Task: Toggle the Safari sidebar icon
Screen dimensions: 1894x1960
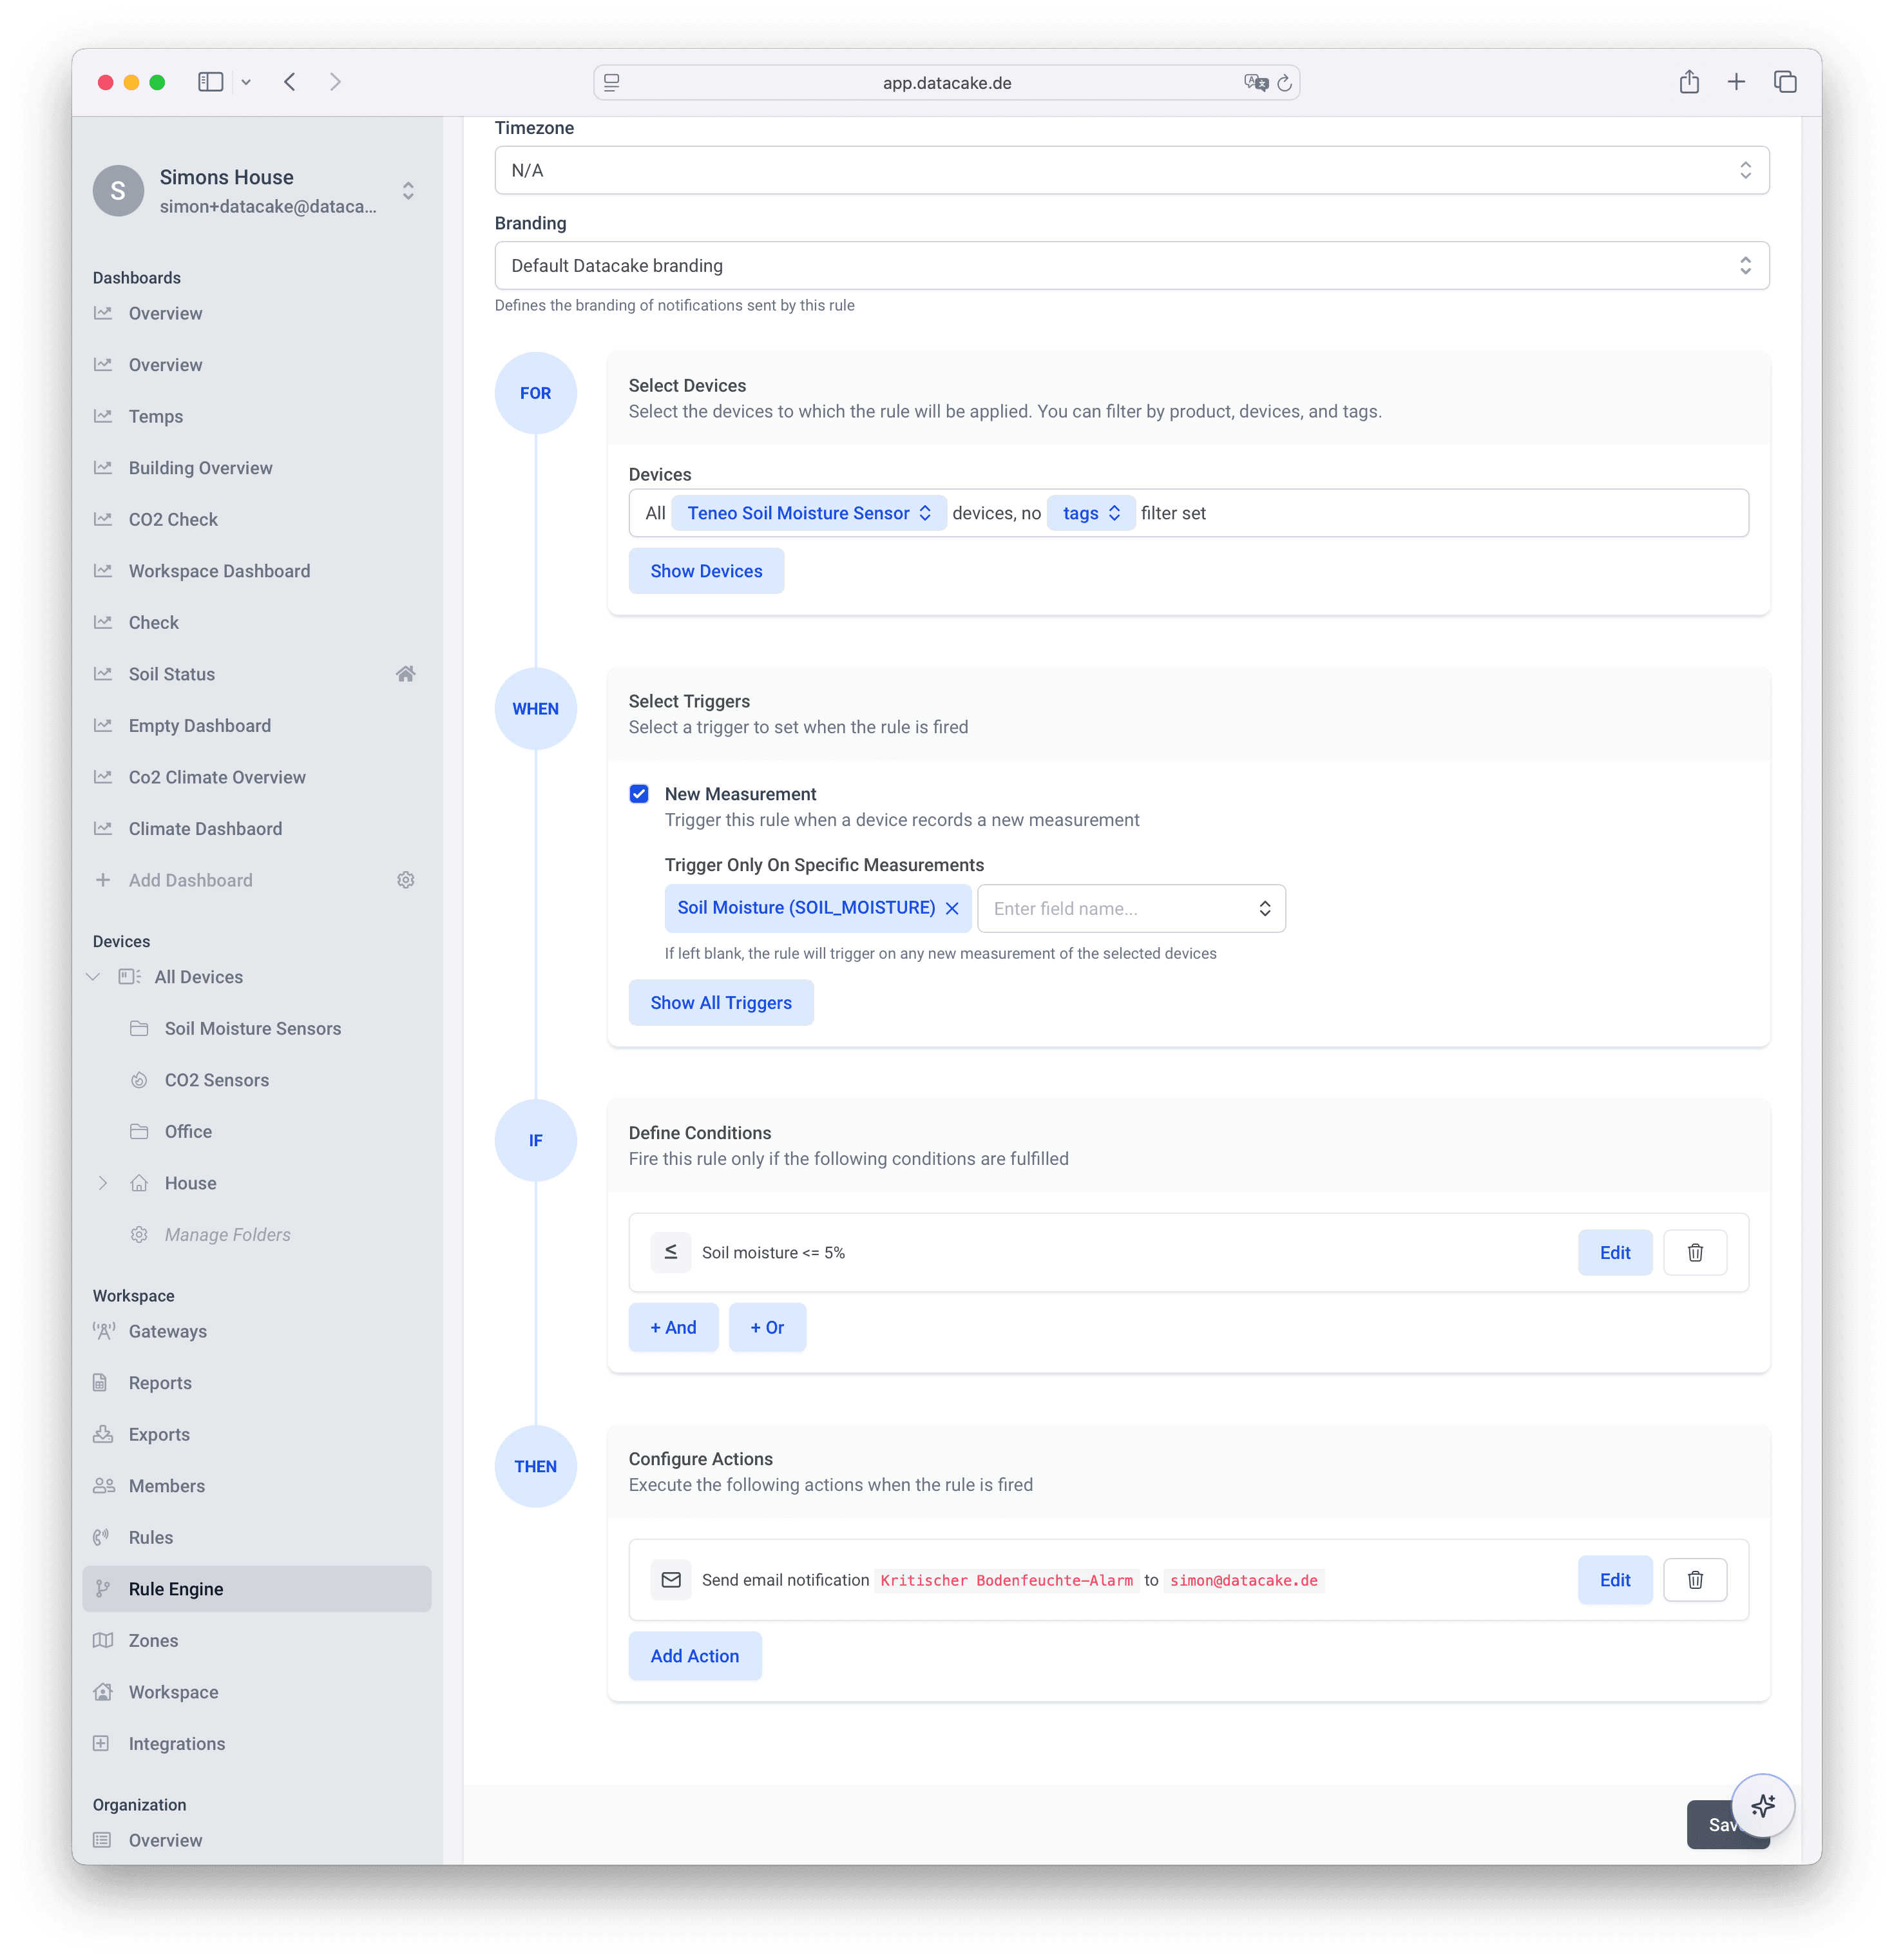Action: [x=210, y=82]
